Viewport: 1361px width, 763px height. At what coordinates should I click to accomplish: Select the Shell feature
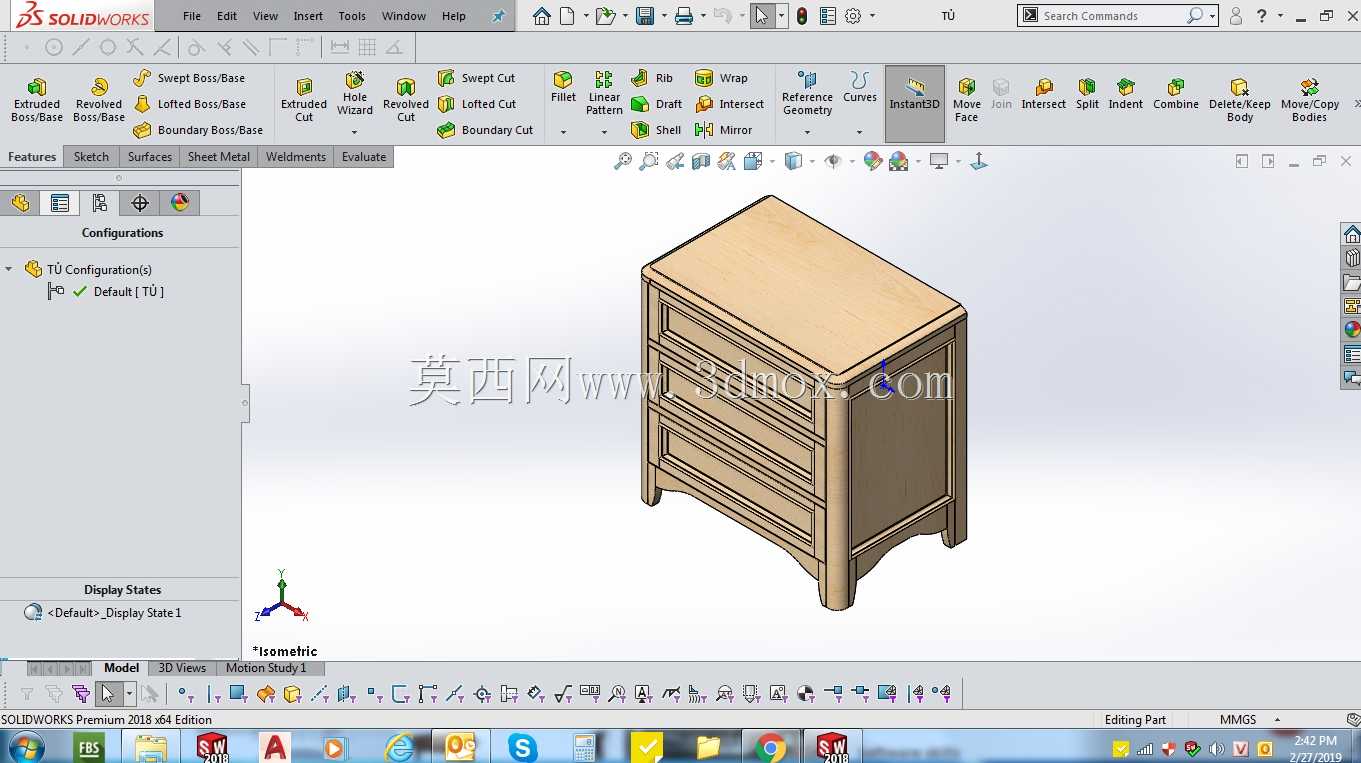(x=657, y=130)
